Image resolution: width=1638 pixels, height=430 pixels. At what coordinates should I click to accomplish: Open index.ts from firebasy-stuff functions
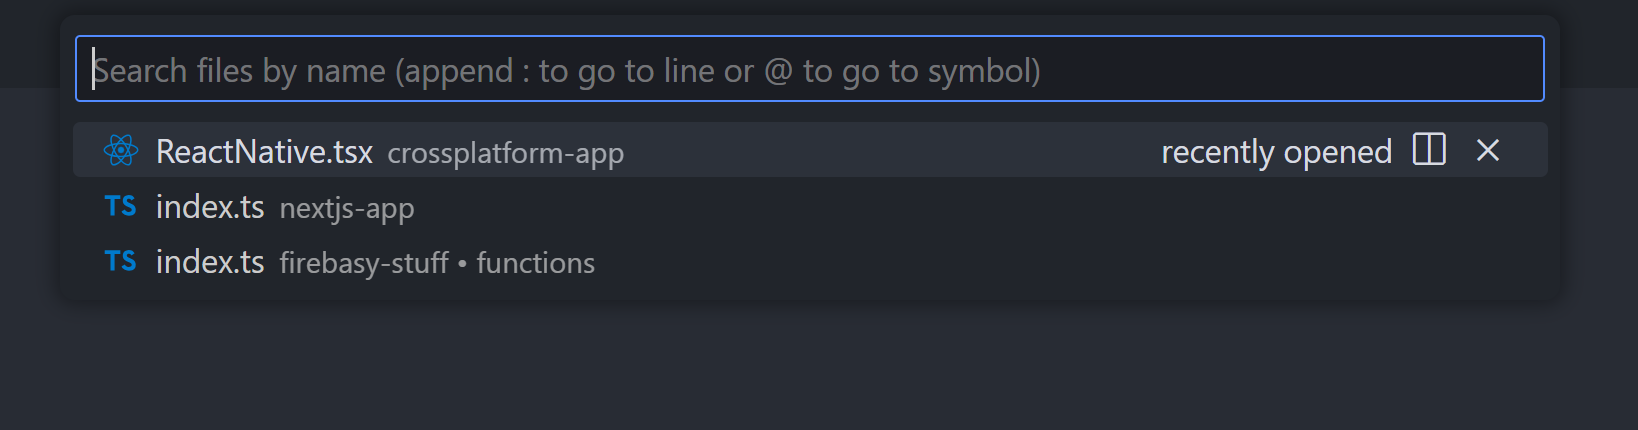[210, 262]
